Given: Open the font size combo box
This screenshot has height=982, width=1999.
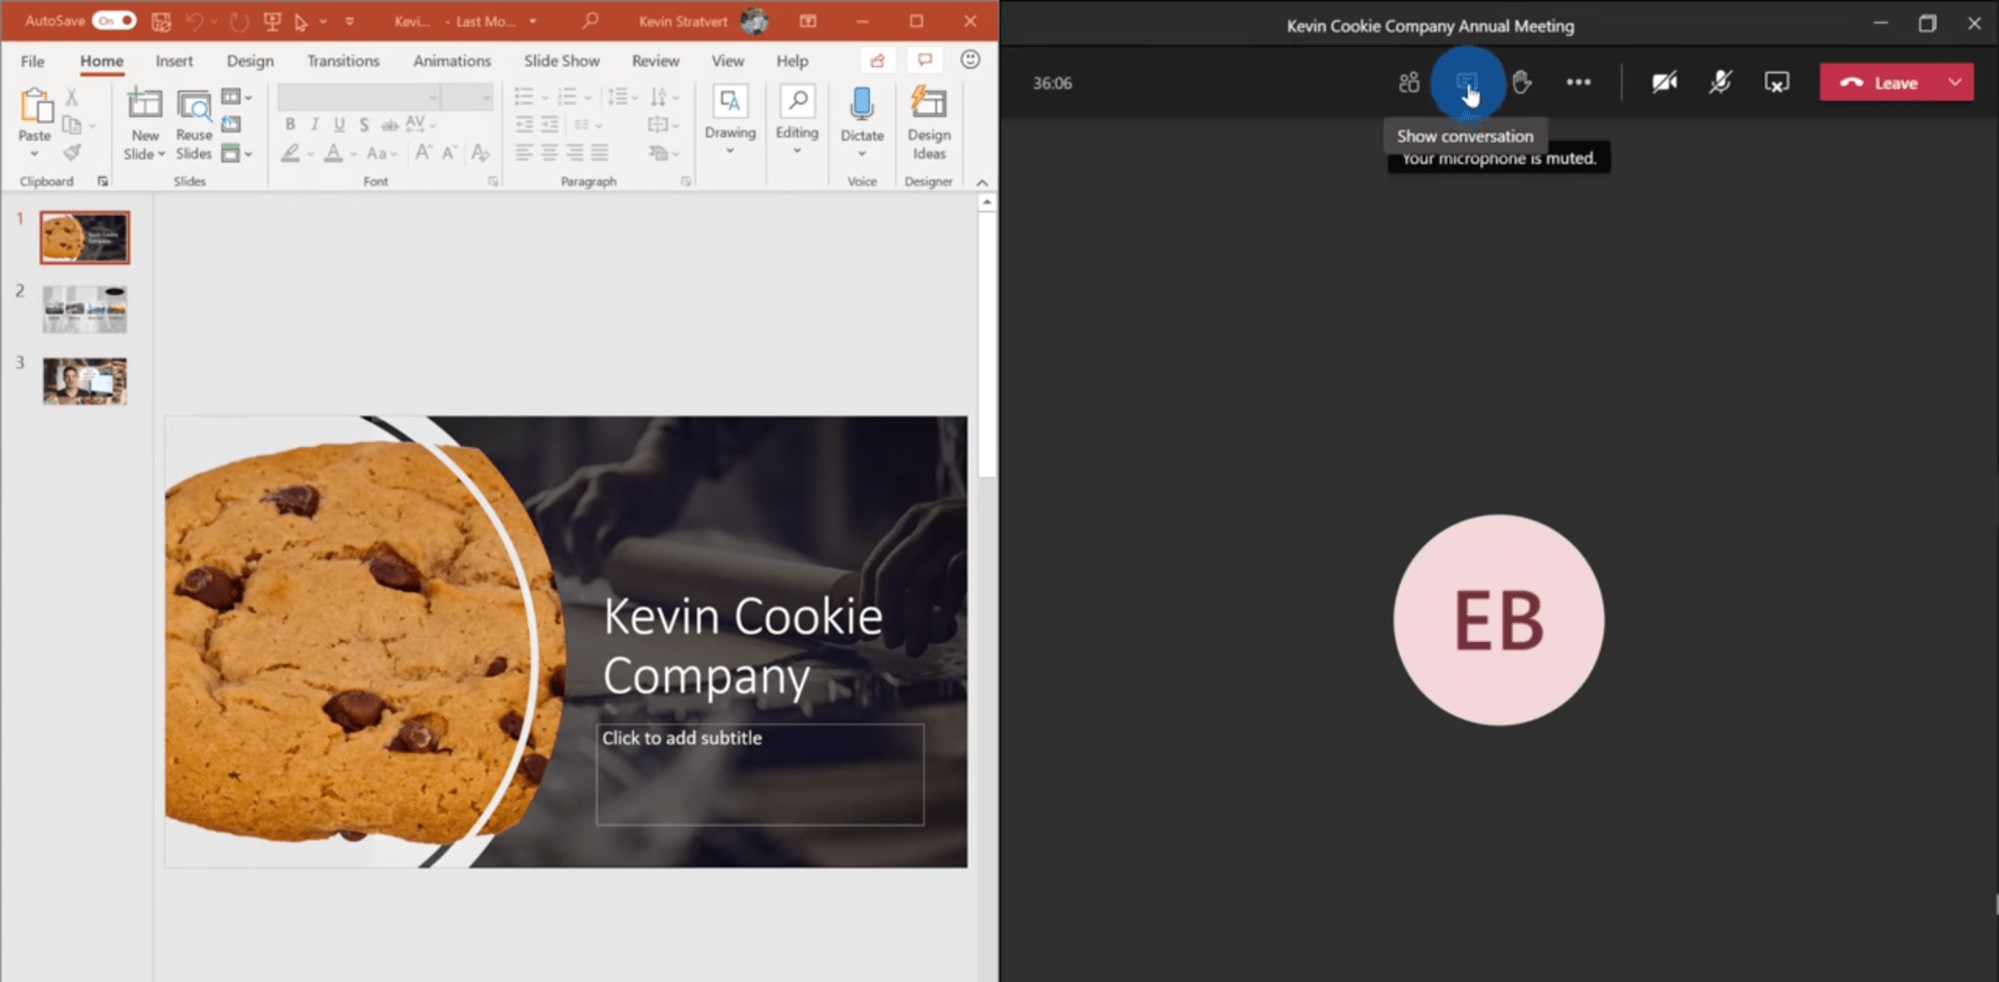Looking at the screenshot, I should 468,96.
